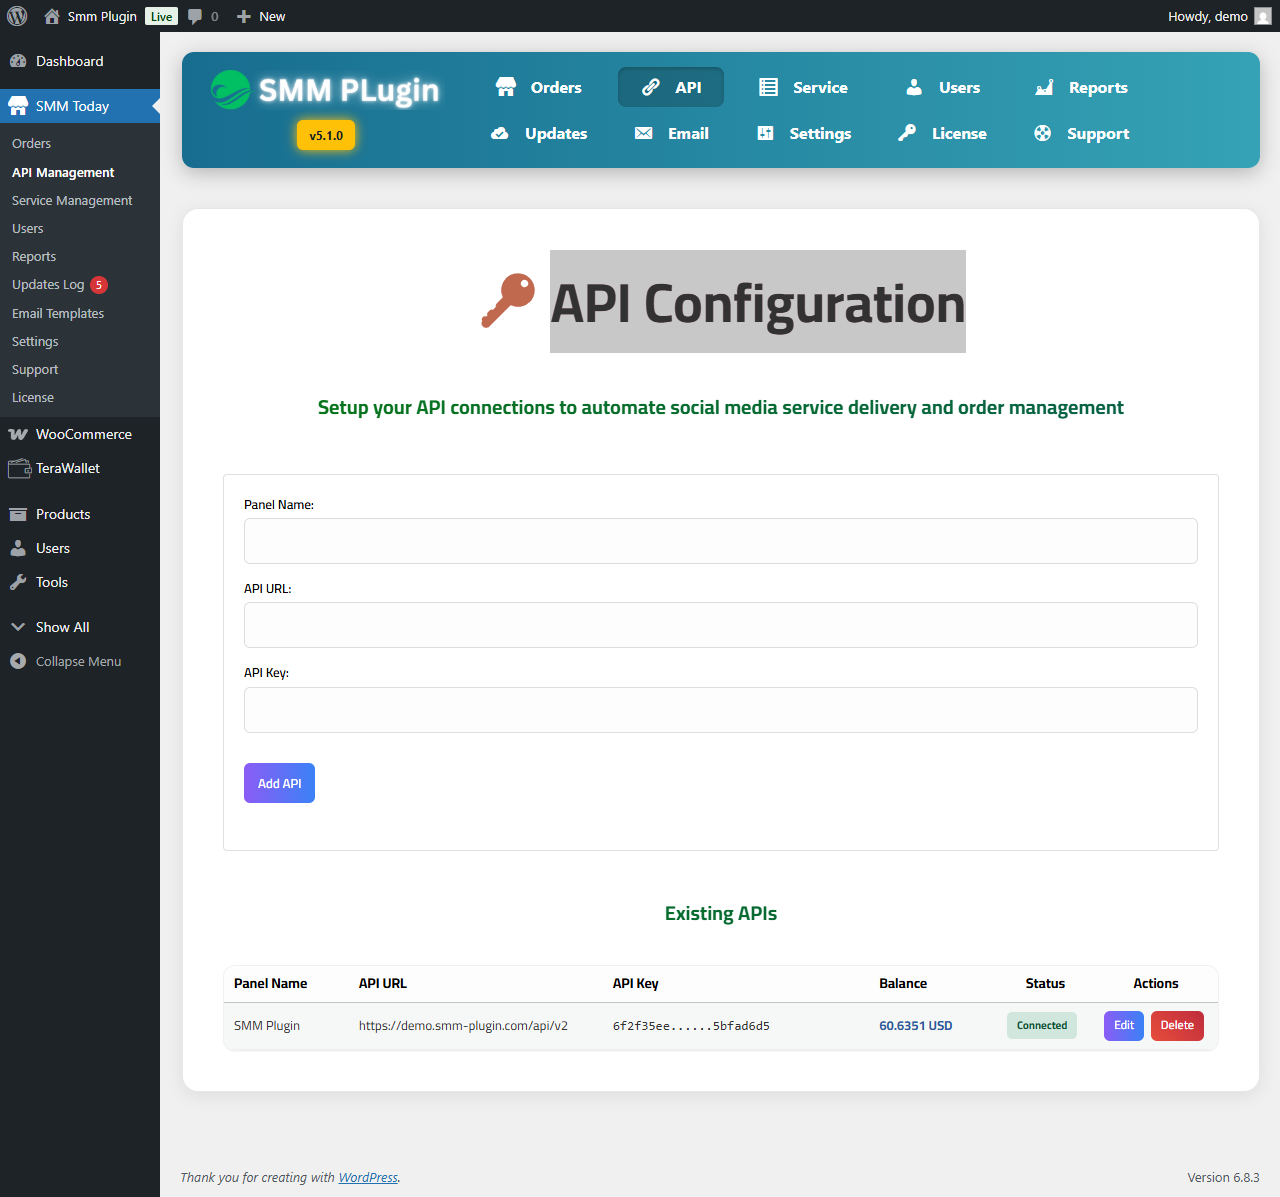Open the Email tab label in the plugin header
Screen dimensions: 1280x1197
point(688,133)
